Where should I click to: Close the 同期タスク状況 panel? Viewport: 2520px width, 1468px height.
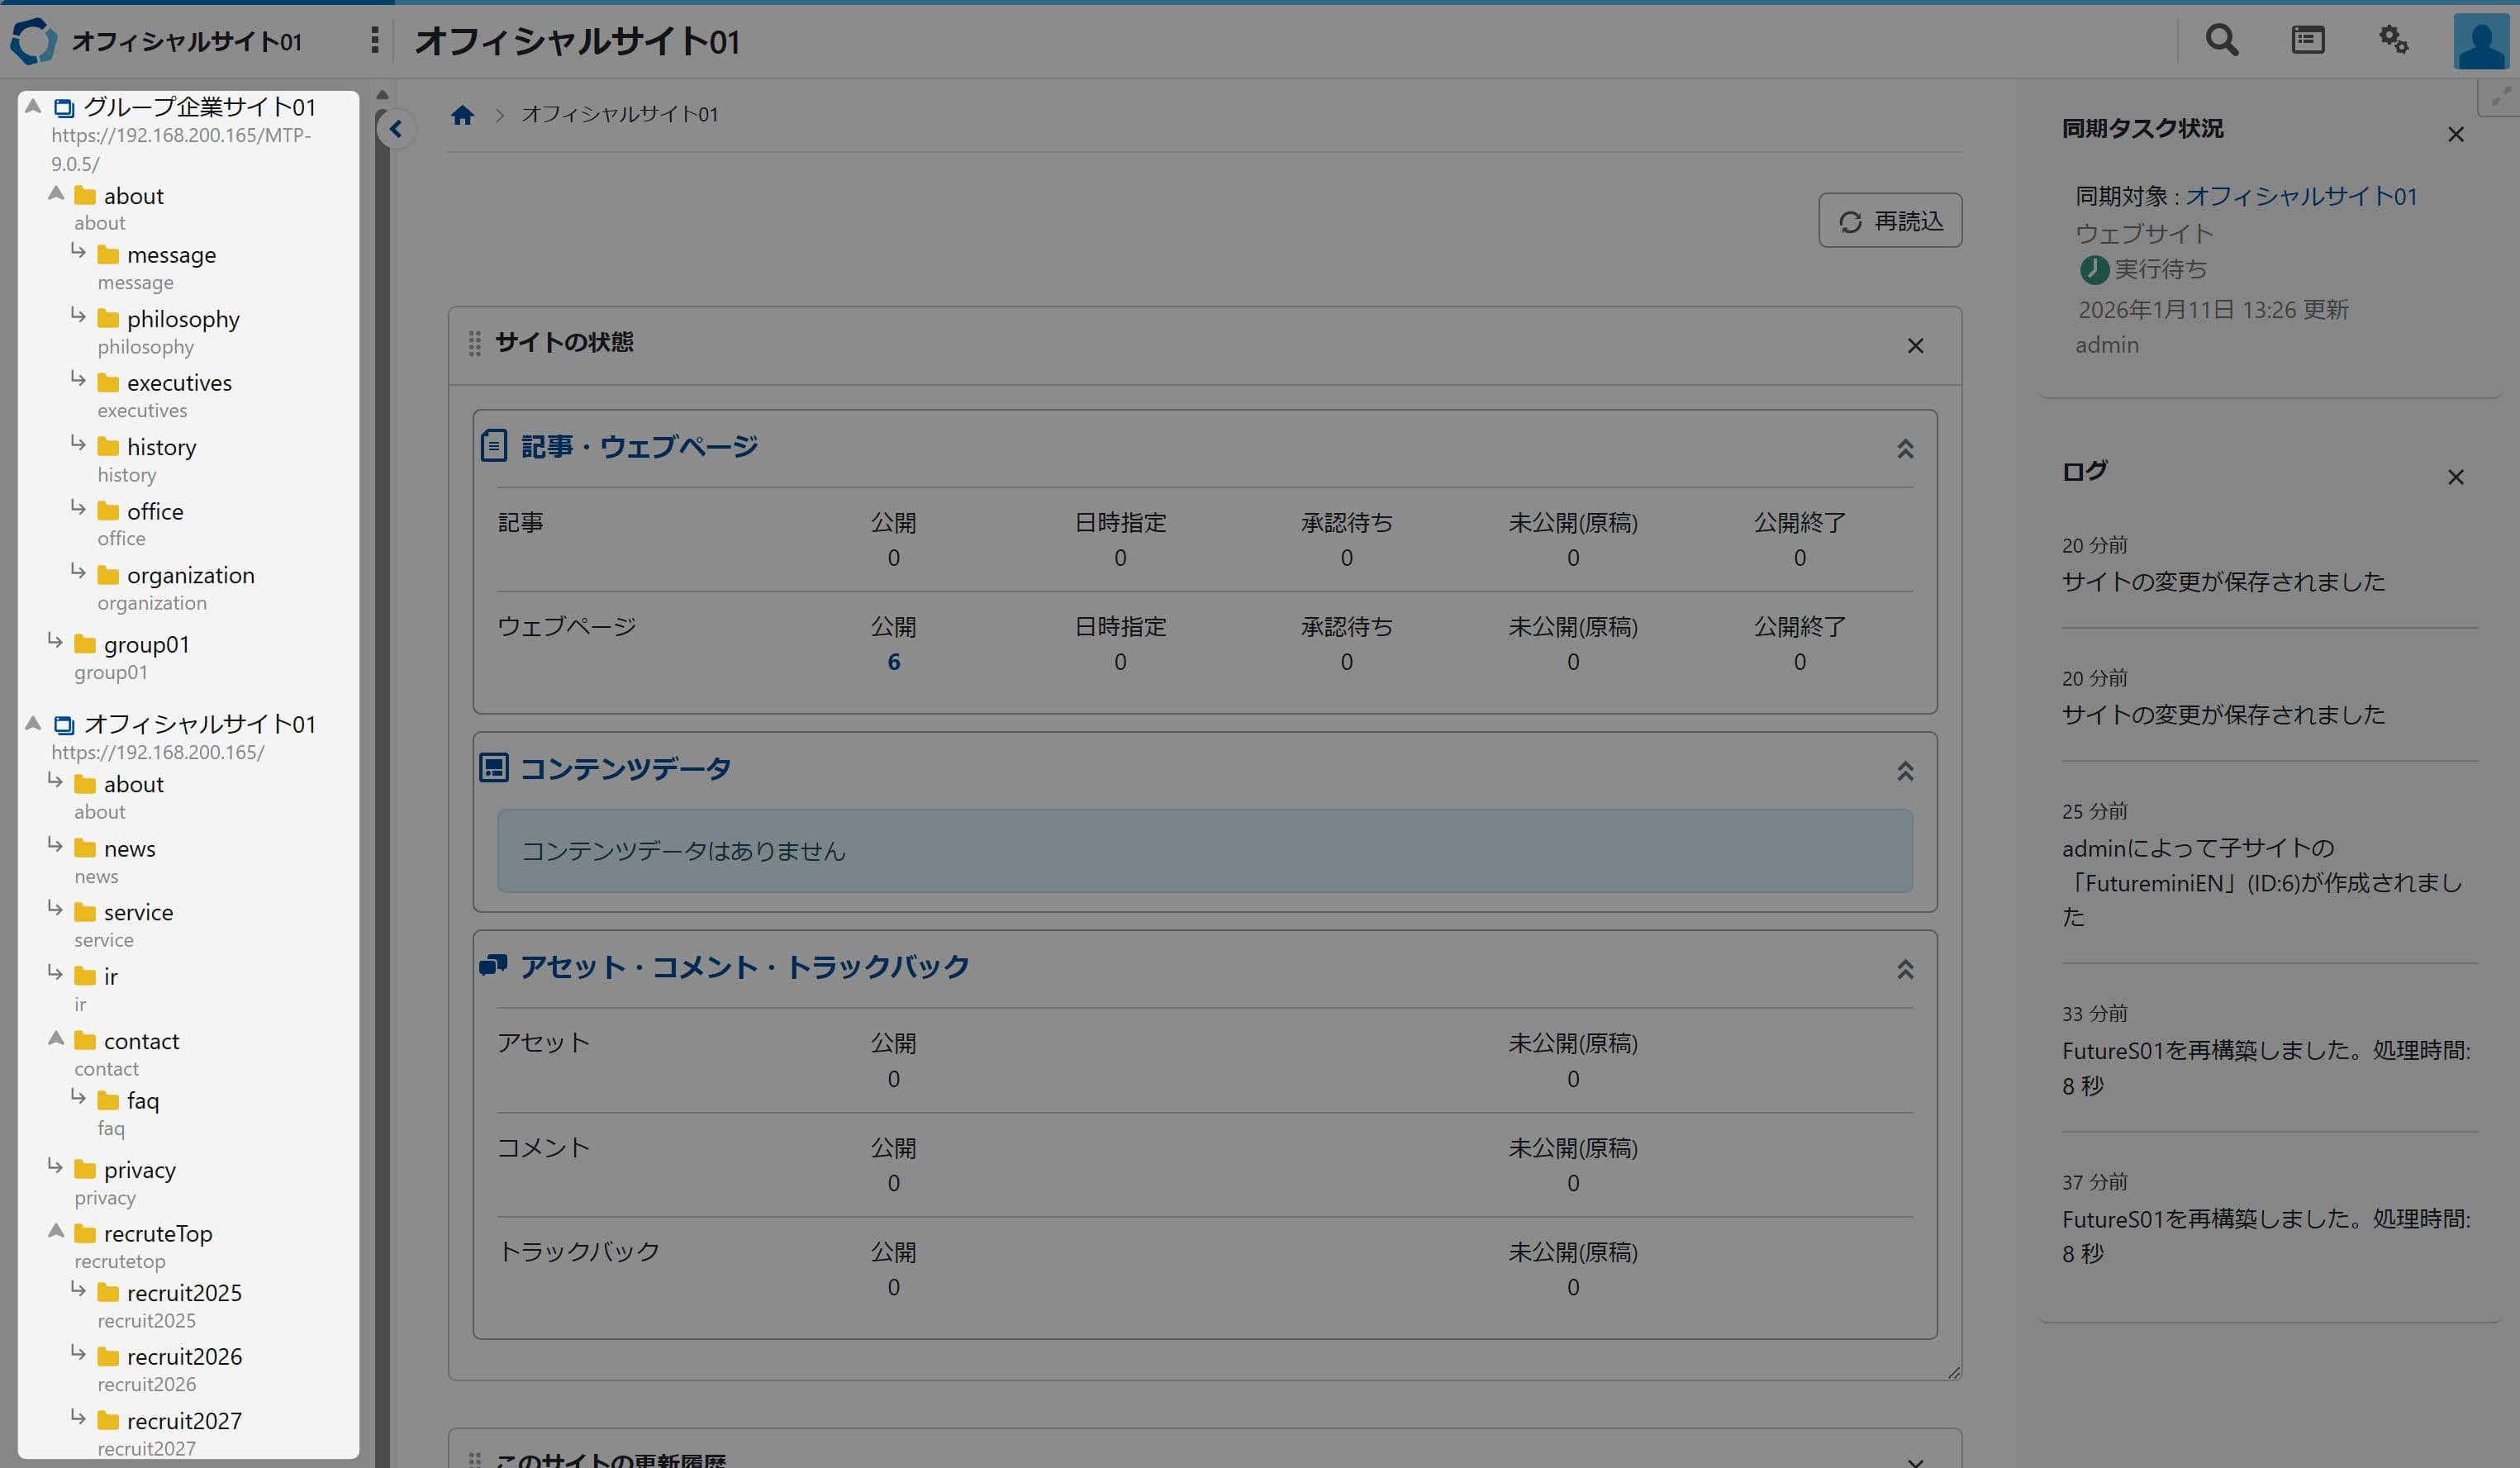tap(2455, 134)
